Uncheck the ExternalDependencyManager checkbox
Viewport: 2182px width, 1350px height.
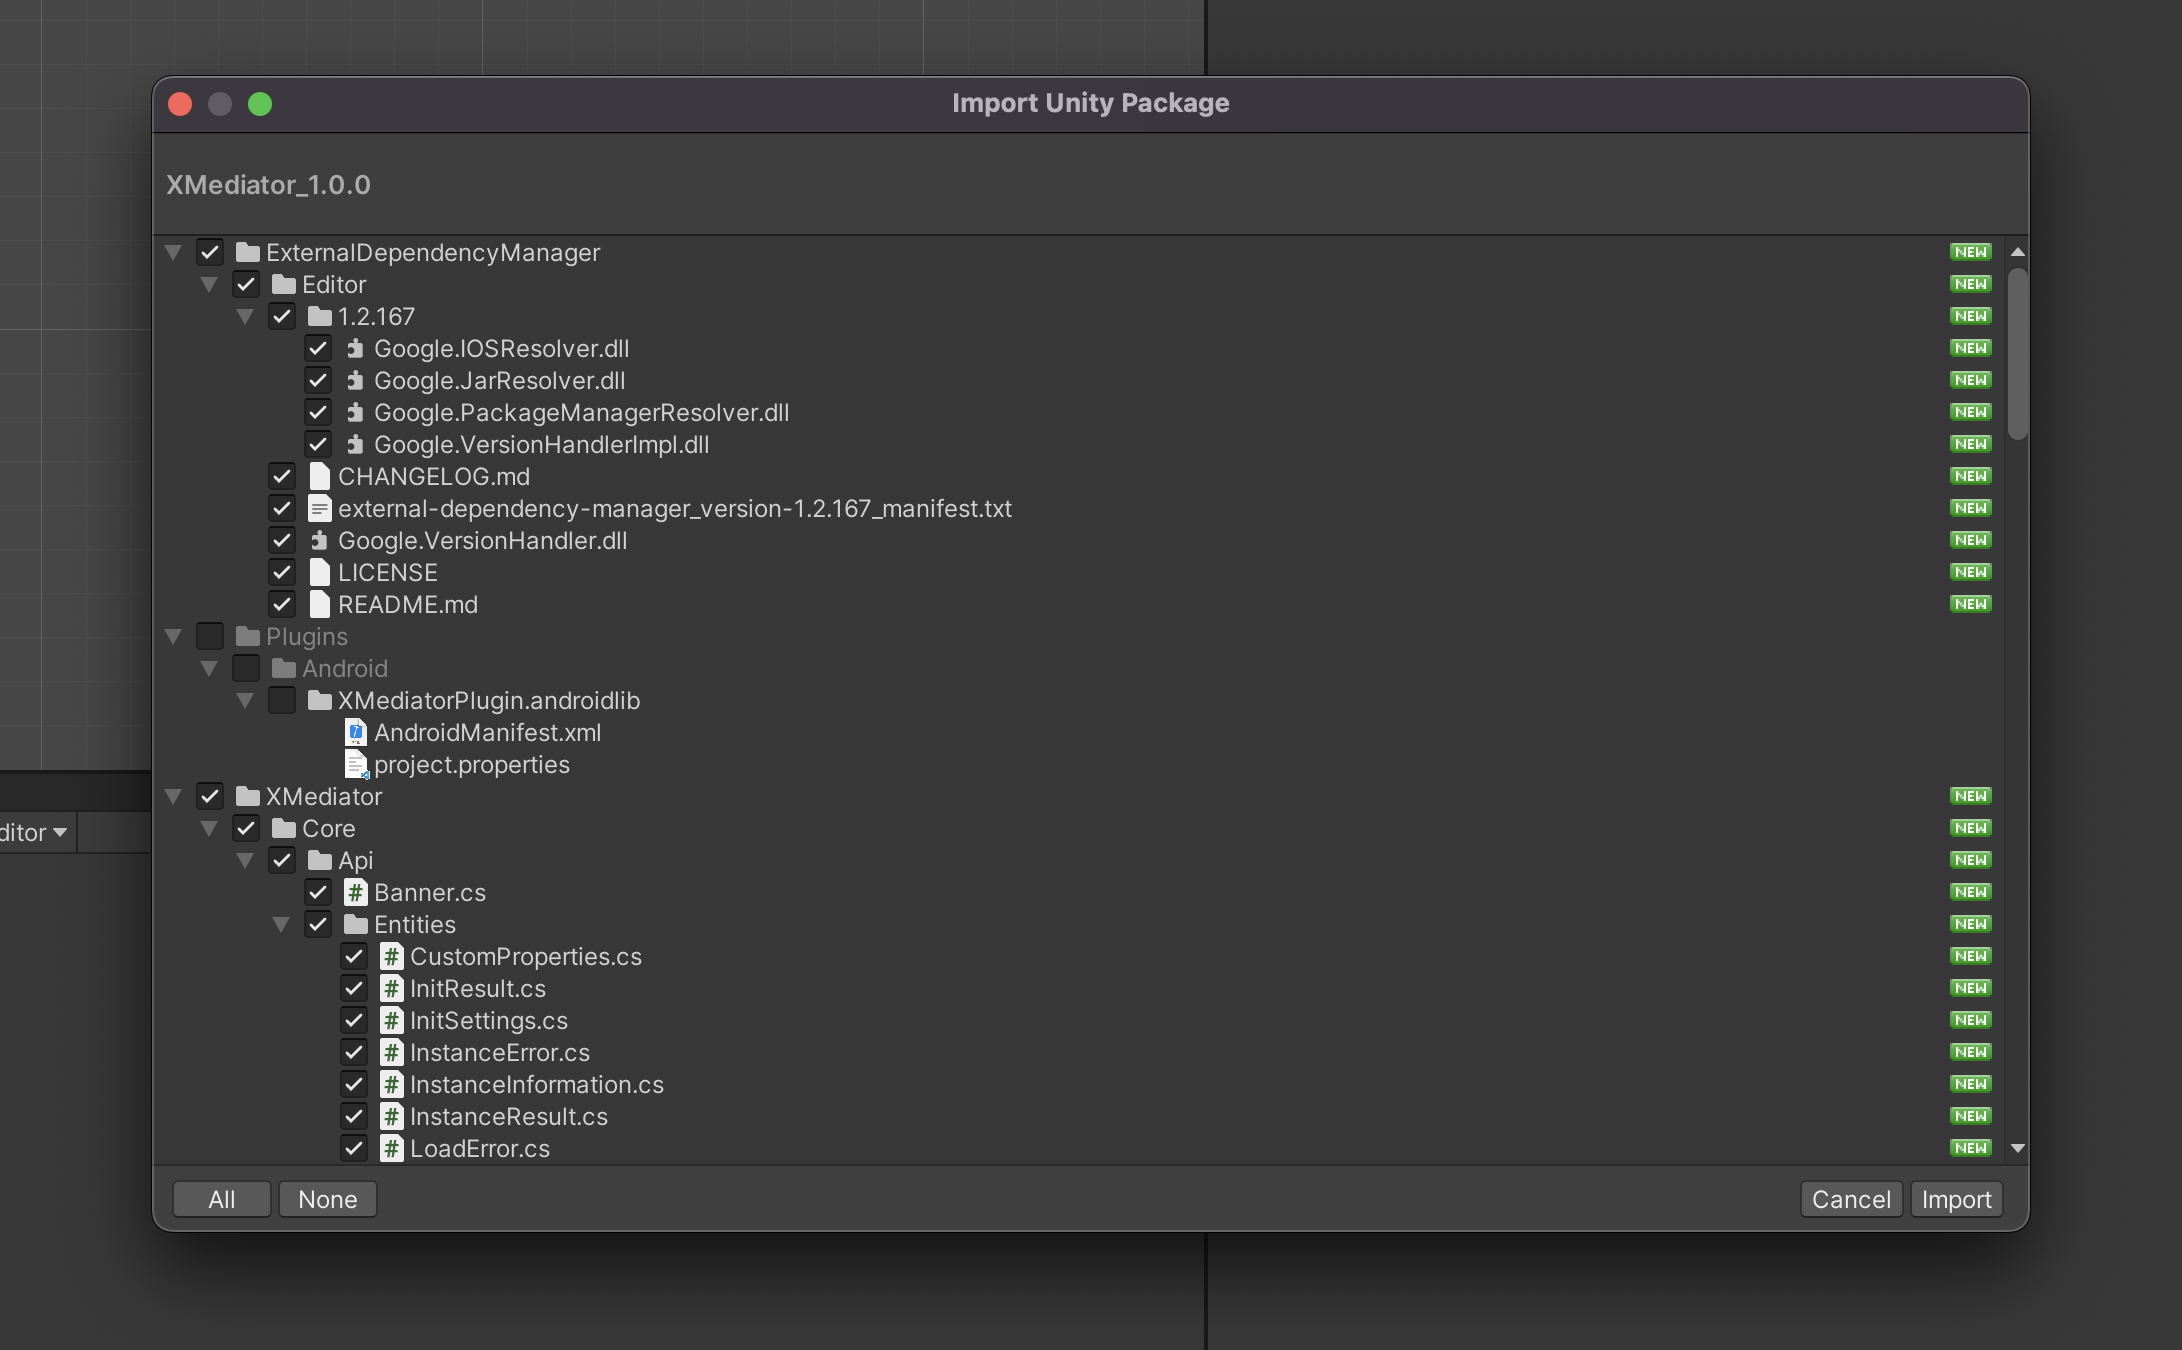(x=210, y=253)
